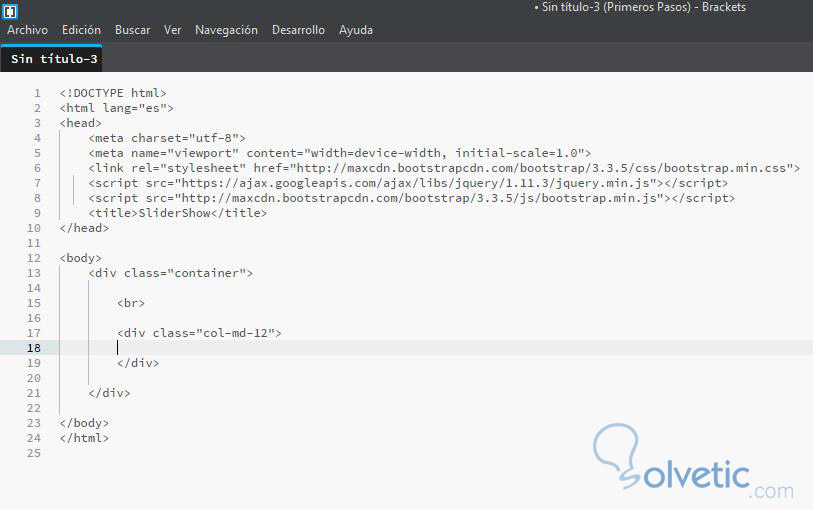Click the closing head tag
Viewport: 813px width, 510px height.
click(x=84, y=228)
